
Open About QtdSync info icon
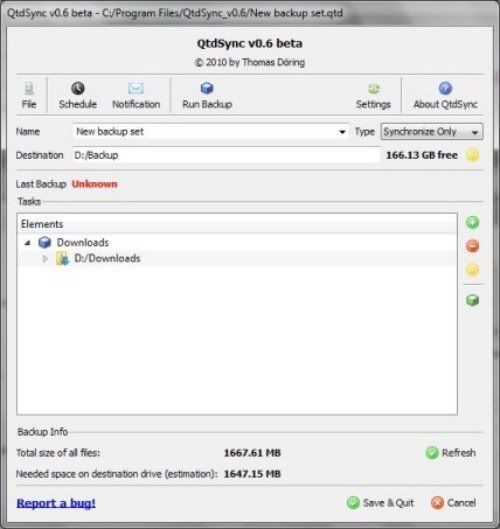[445, 88]
